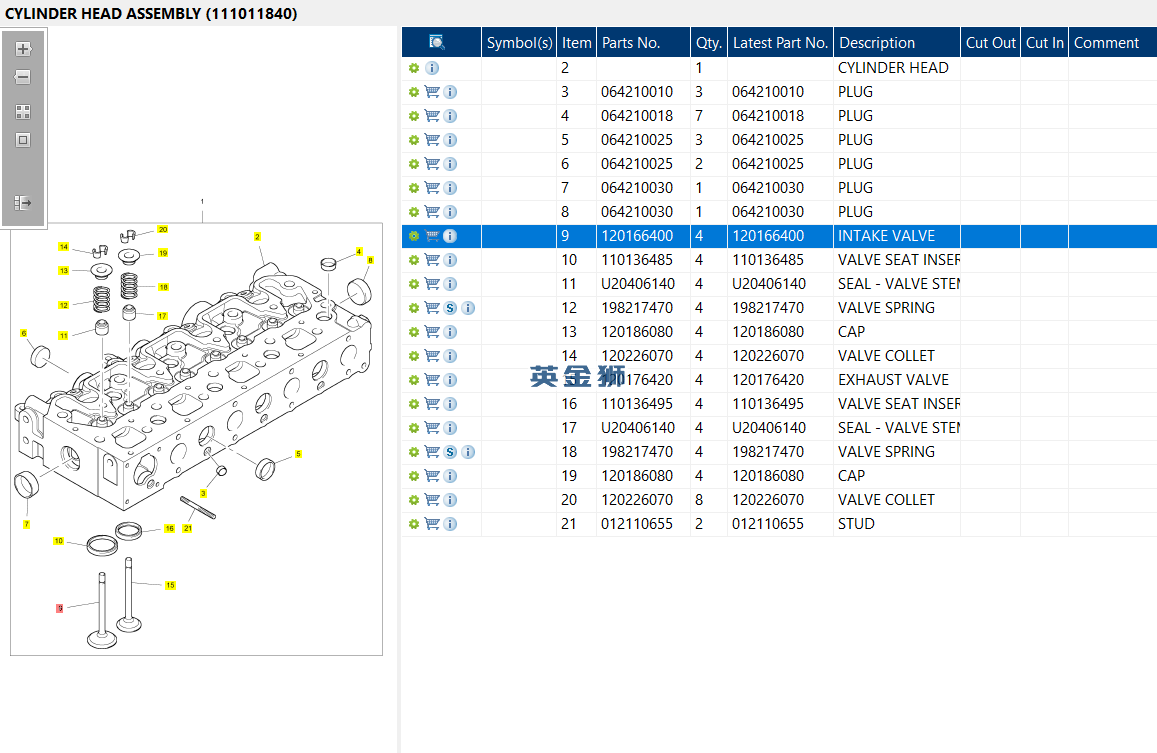Click supersession S icon for item 12
Viewport: 1157px width, 753px height.
(x=450, y=308)
